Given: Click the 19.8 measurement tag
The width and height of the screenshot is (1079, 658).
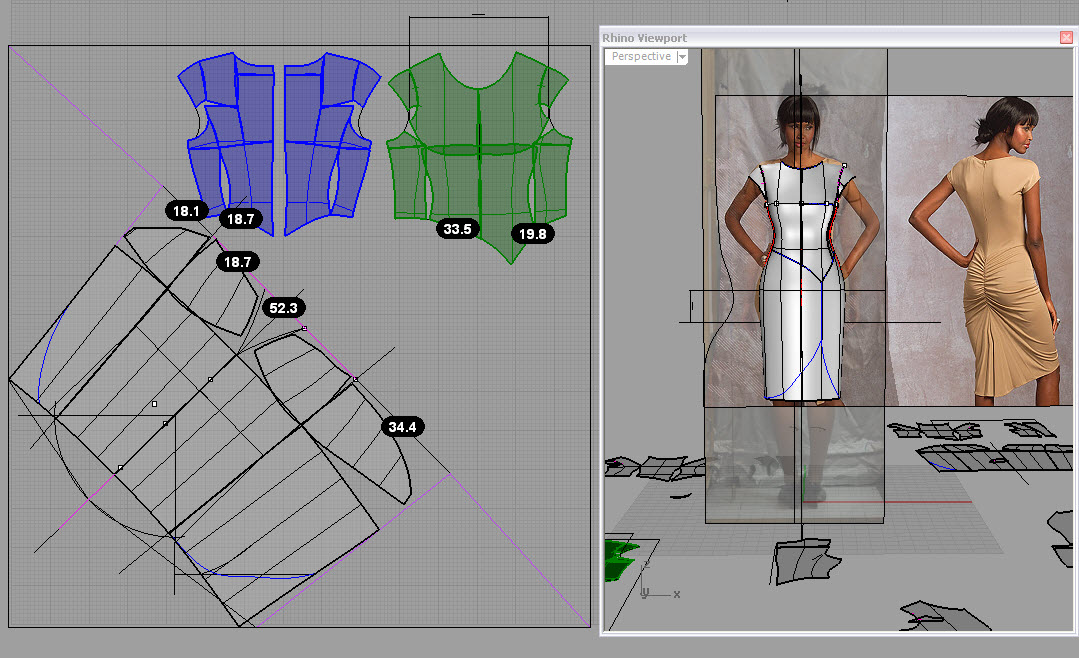Looking at the screenshot, I should click(532, 234).
